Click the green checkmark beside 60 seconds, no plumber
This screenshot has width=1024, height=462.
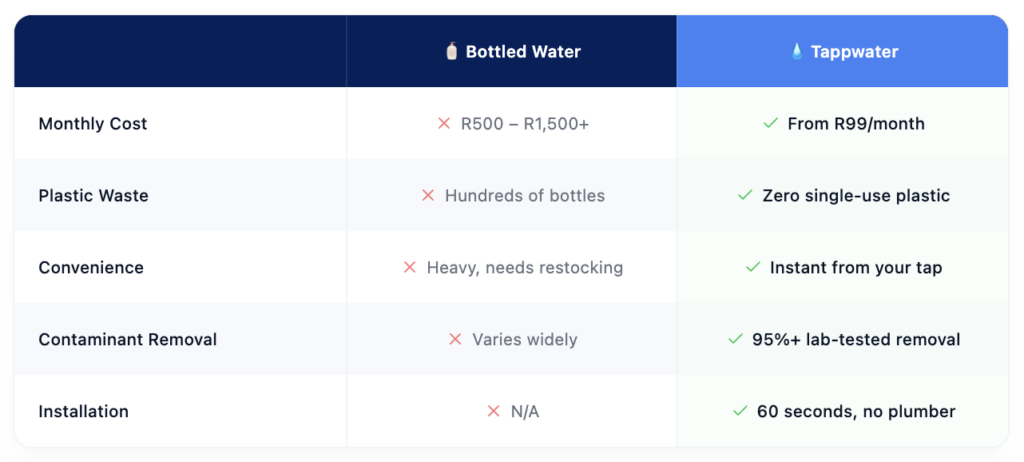(740, 411)
